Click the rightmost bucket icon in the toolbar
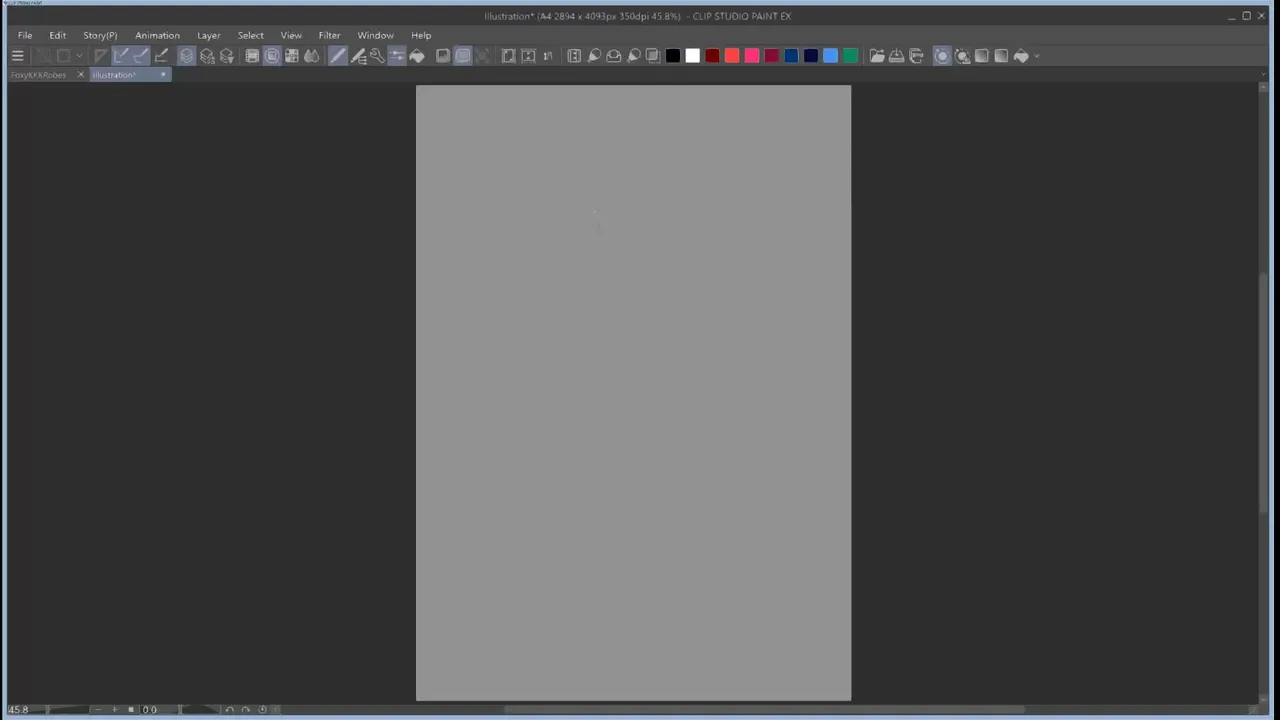Screen dimensions: 1280x720 tap(1021, 56)
